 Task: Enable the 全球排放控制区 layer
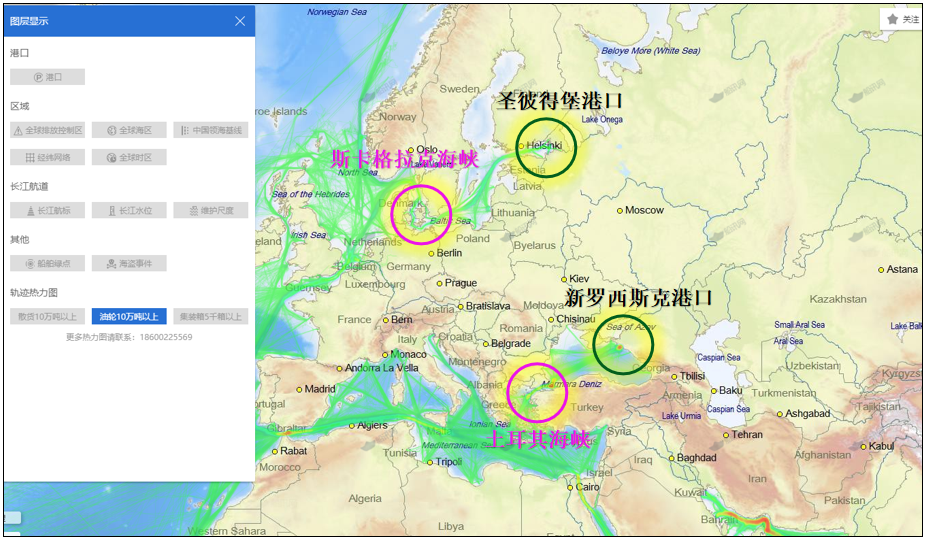point(47,130)
